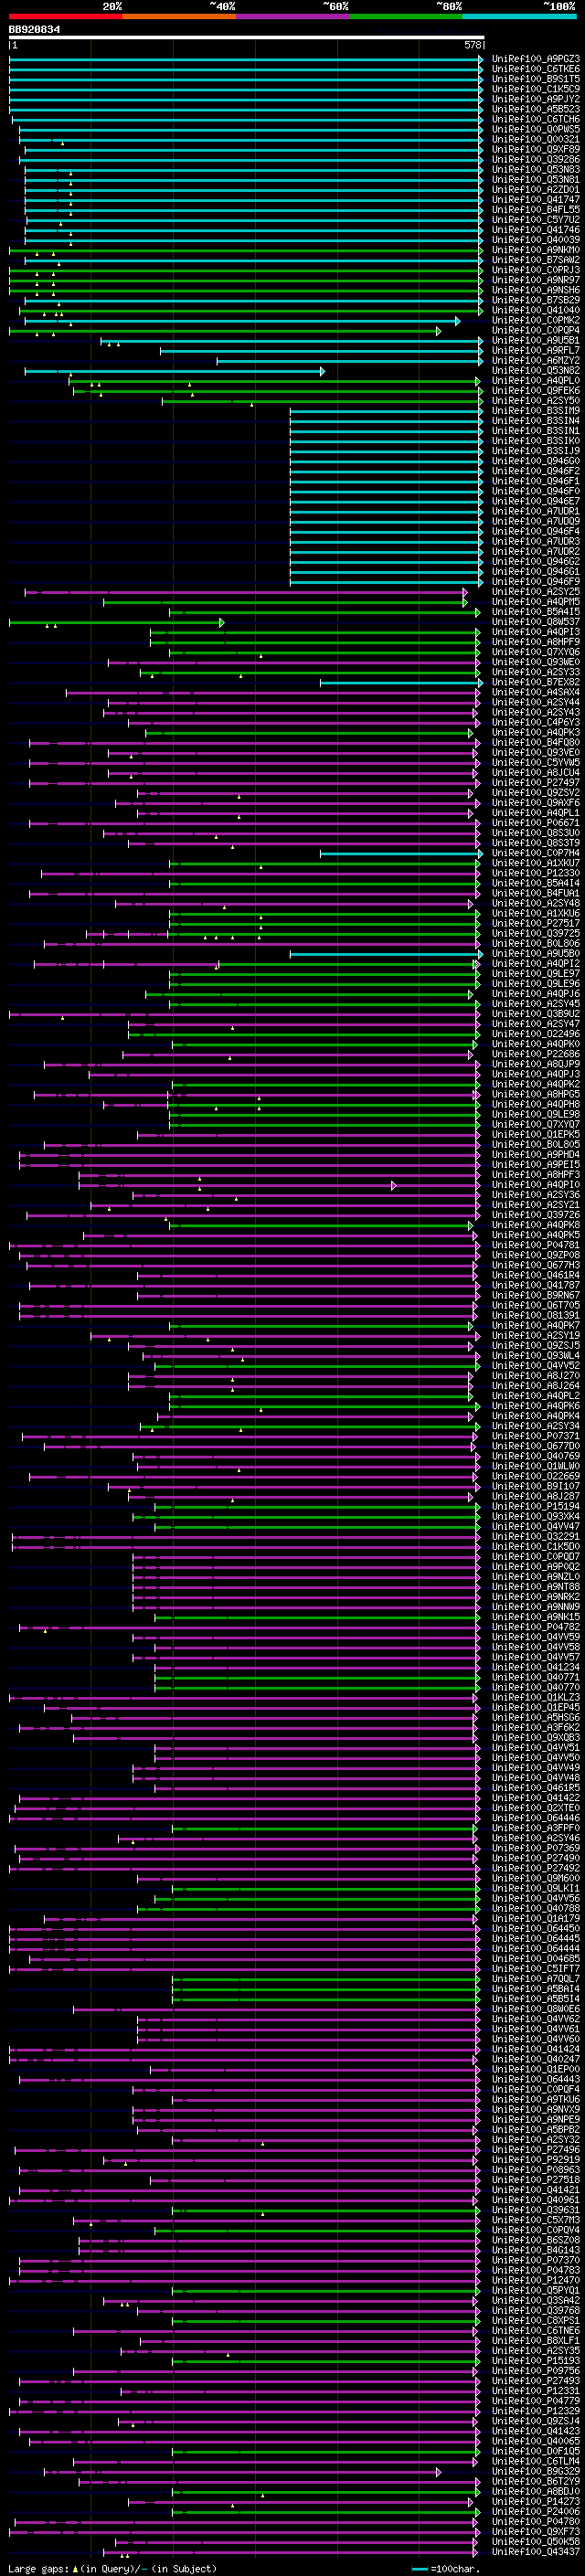
Task: Select the UniRef100_C0PRJ3 label
Action: (x=535, y=270)
